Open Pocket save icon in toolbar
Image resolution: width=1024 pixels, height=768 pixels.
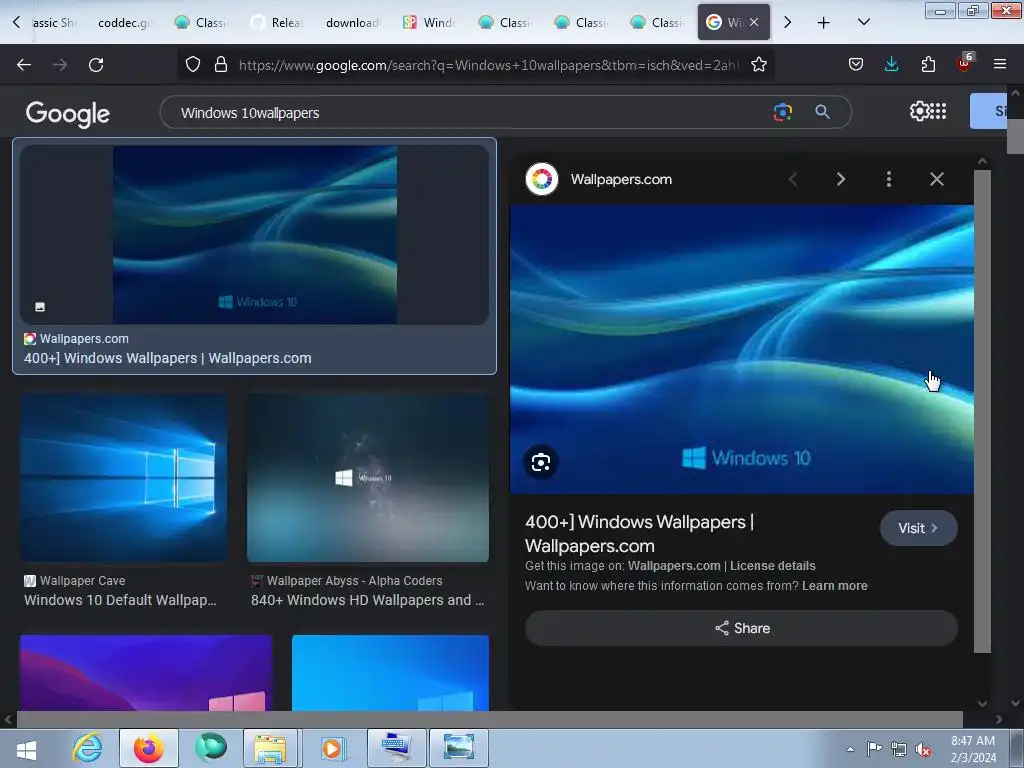click(856, 64)
